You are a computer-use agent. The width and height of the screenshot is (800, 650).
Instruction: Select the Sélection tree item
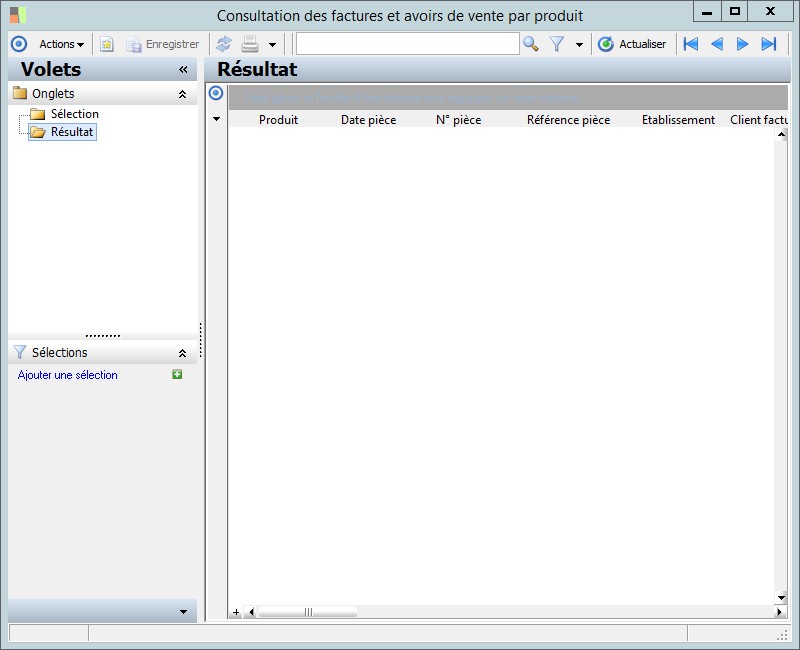click(x=74, y=114)
